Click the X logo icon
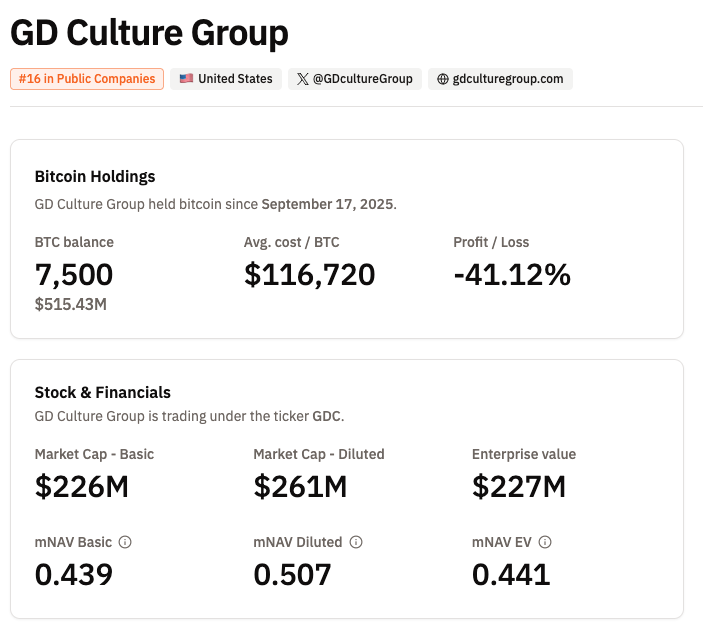This screenshot has width=703, height=628. click(x=303, y=79)
